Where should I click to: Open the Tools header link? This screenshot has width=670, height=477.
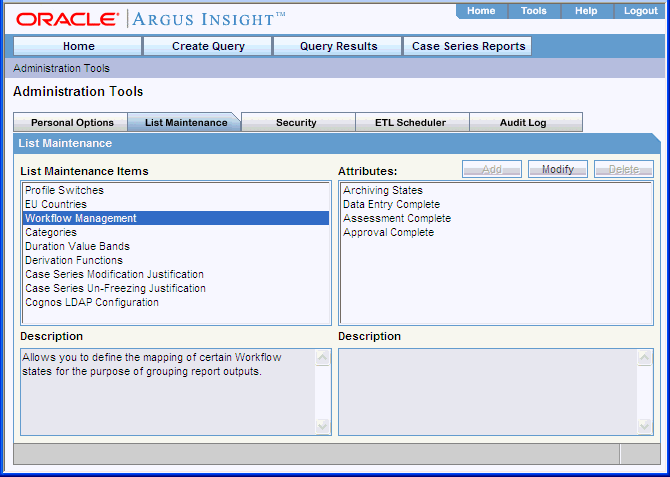[x=534, y=11]
